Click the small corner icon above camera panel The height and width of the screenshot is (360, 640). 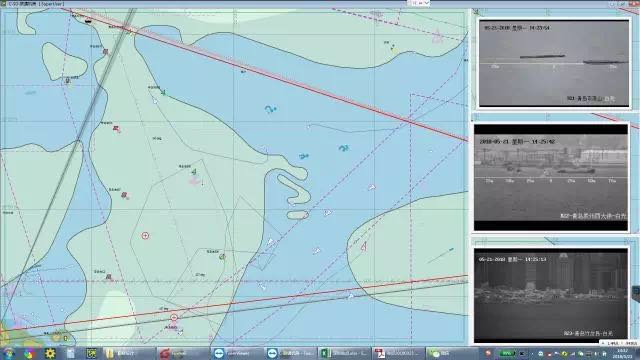(x=476, y=12)
